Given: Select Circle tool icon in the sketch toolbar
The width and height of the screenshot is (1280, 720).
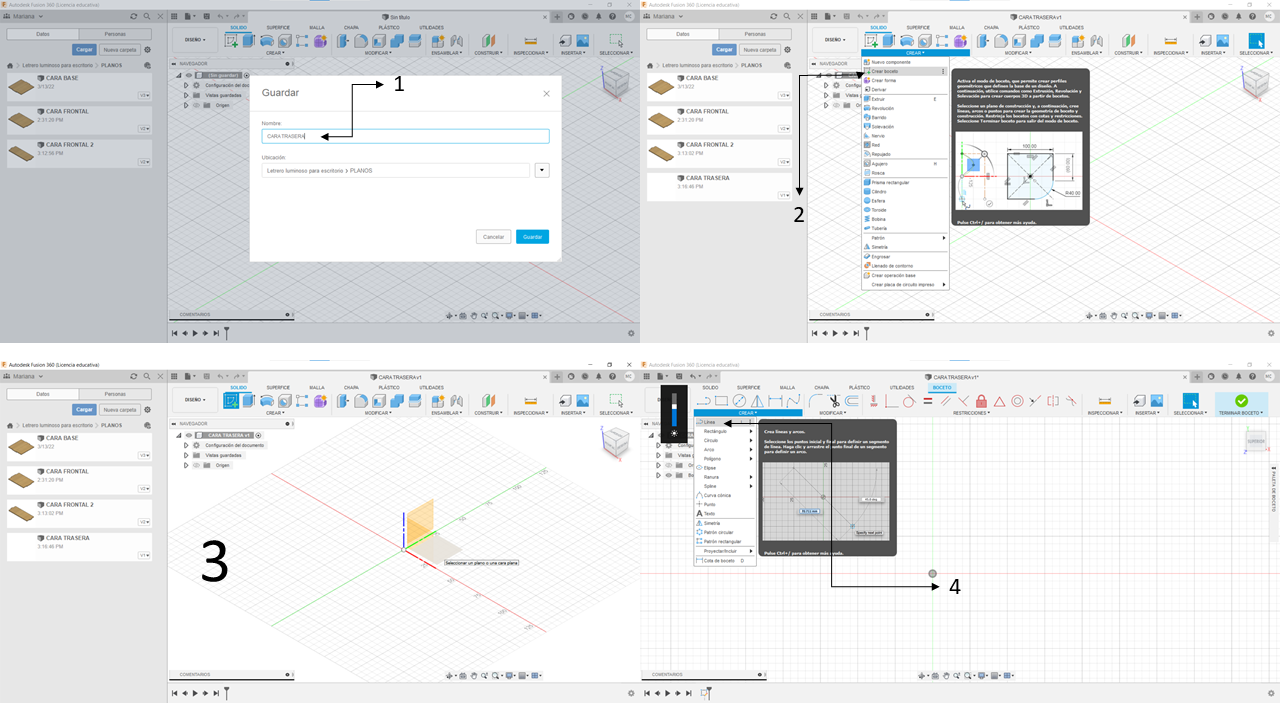Looking at the screenshot, I should point(741,401).
